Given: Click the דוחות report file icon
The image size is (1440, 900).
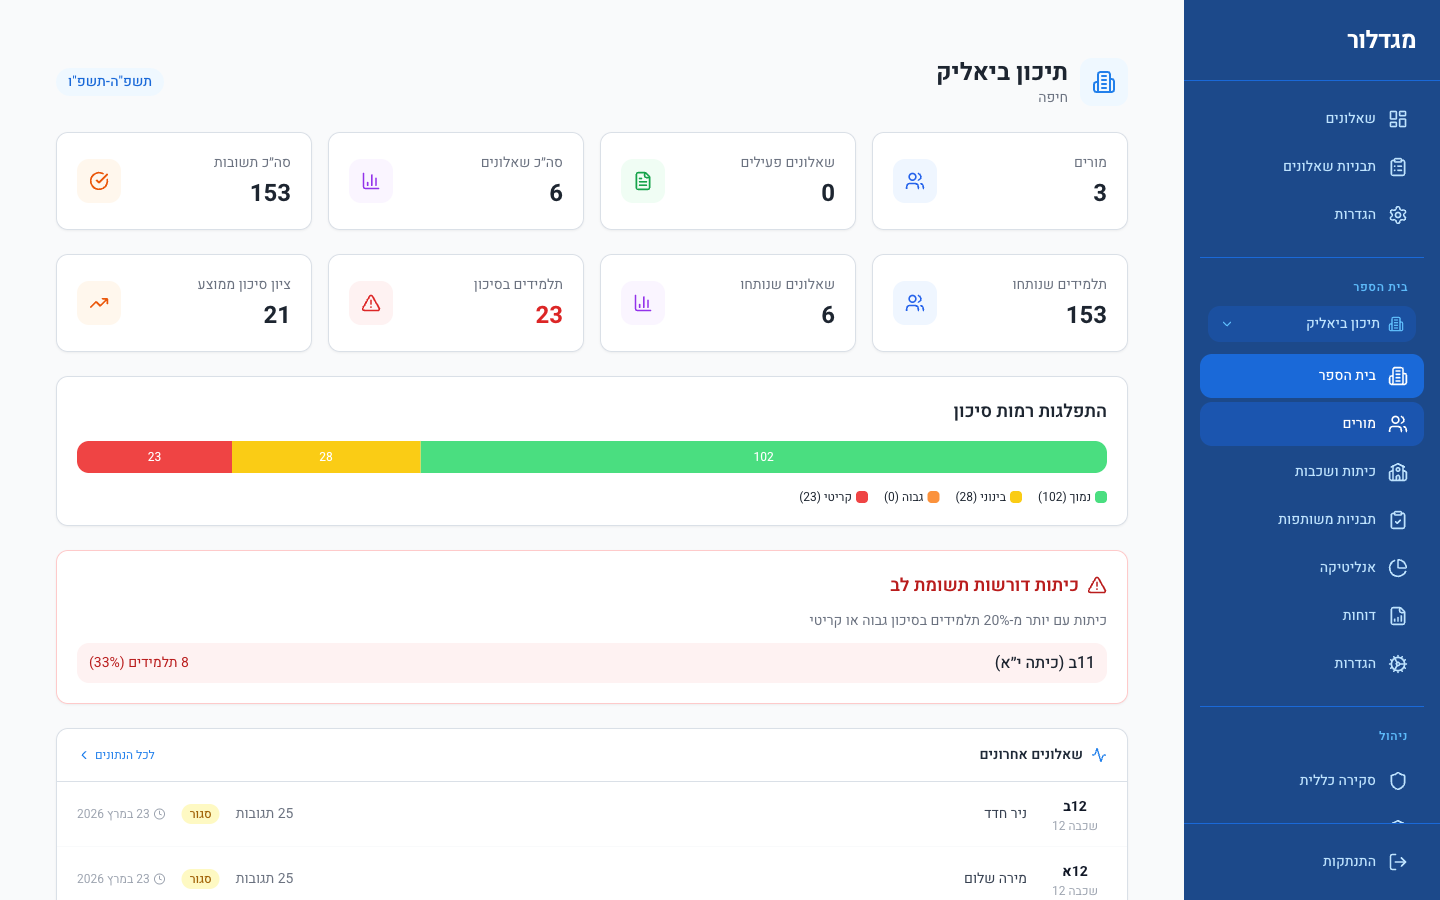Looking at the screenshot, I should (x=1398, y=616).
